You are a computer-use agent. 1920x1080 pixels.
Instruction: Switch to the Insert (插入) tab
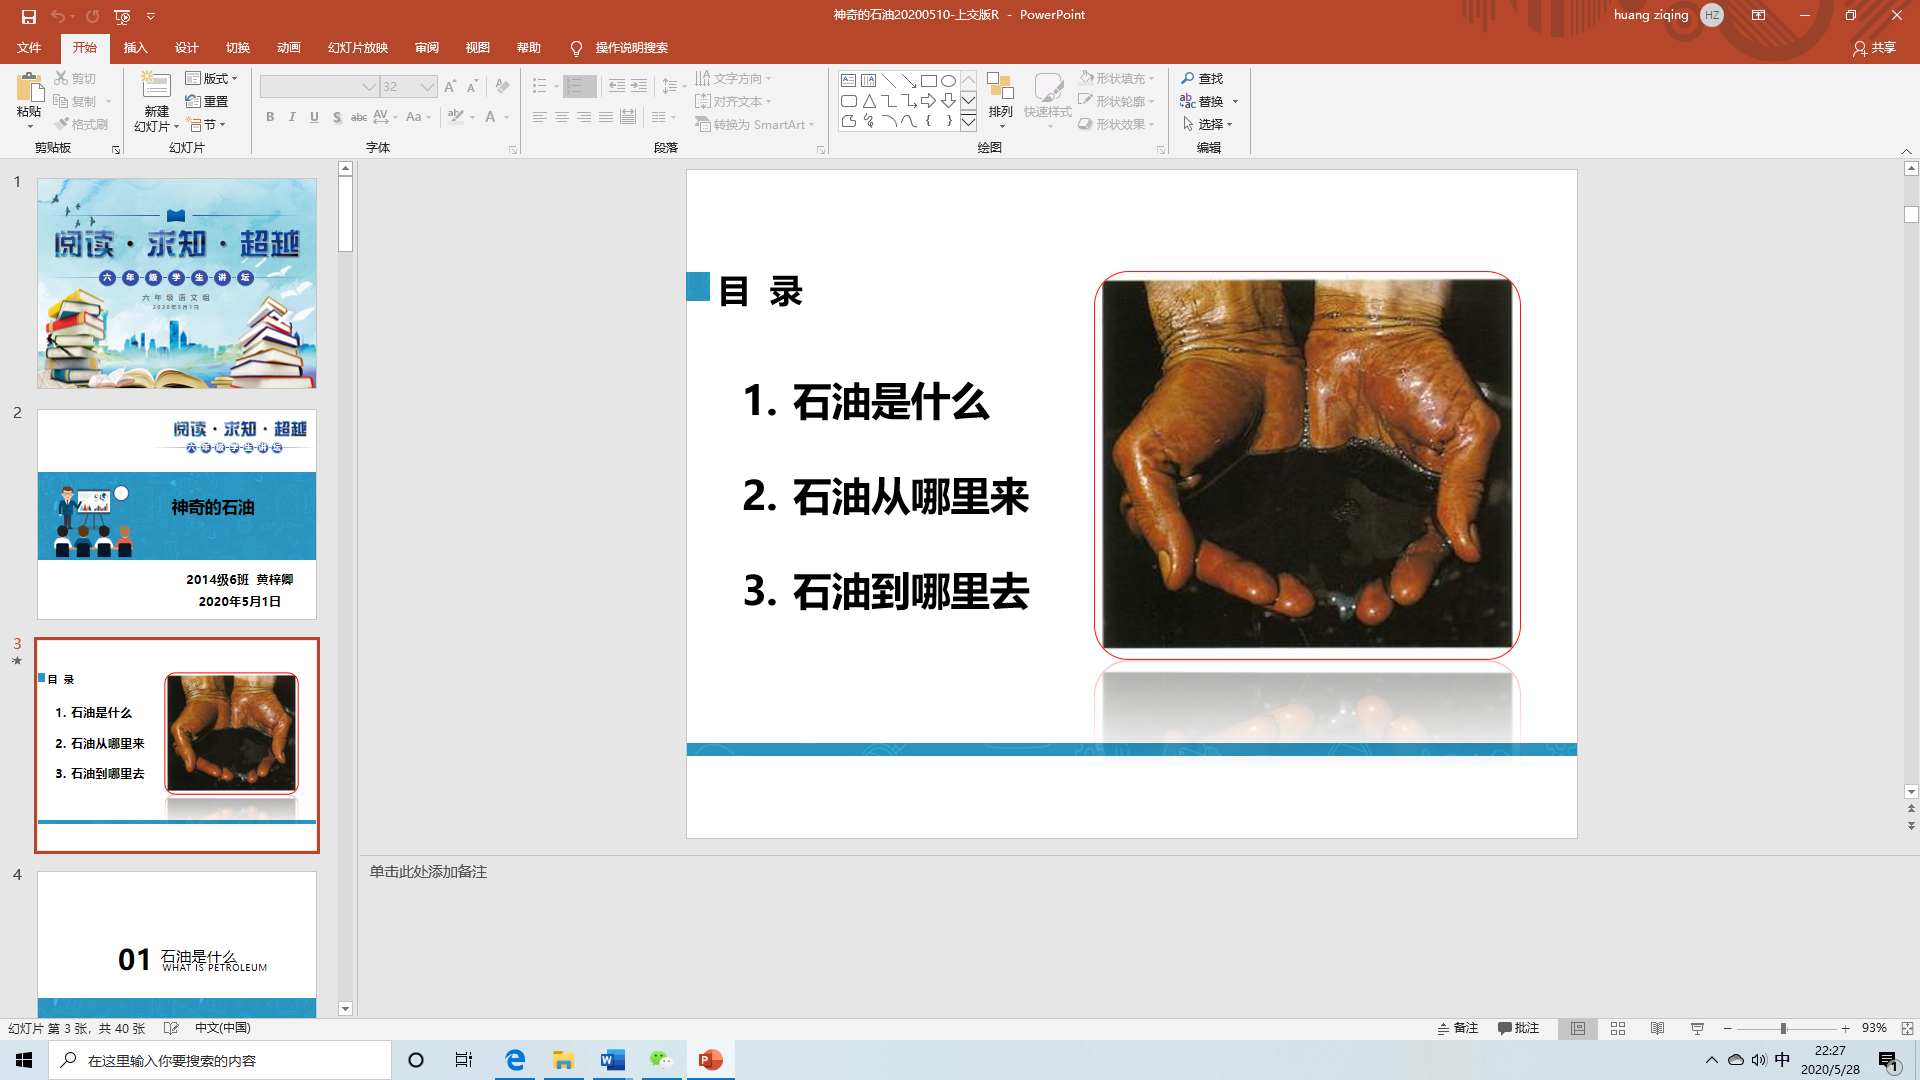point(135,48)
